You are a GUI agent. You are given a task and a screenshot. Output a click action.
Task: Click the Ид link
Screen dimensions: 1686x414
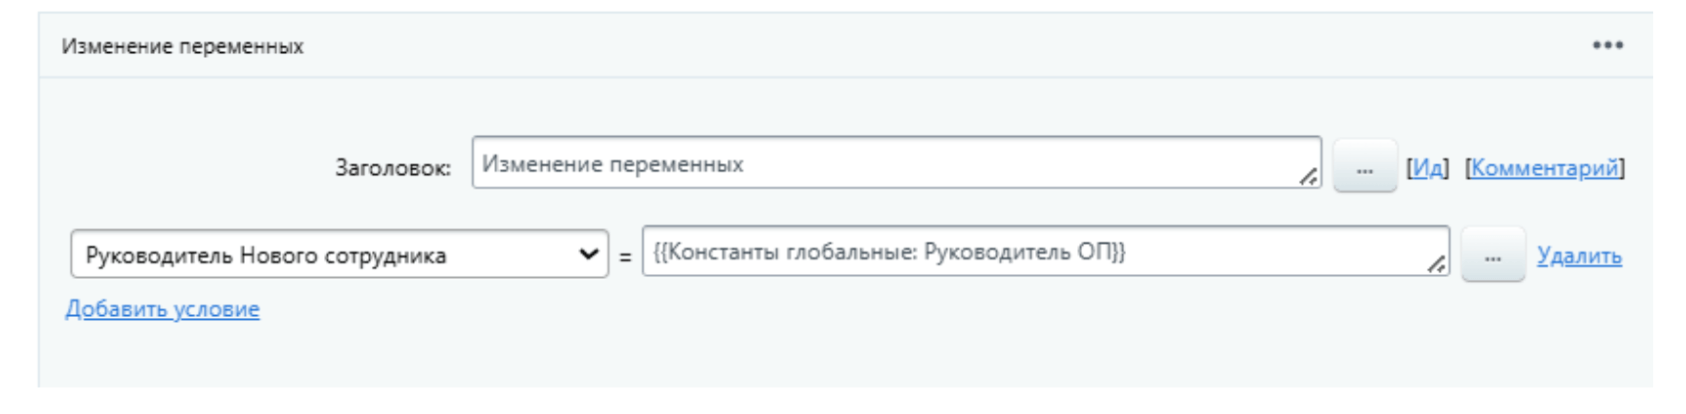[x=1427, y=168]
